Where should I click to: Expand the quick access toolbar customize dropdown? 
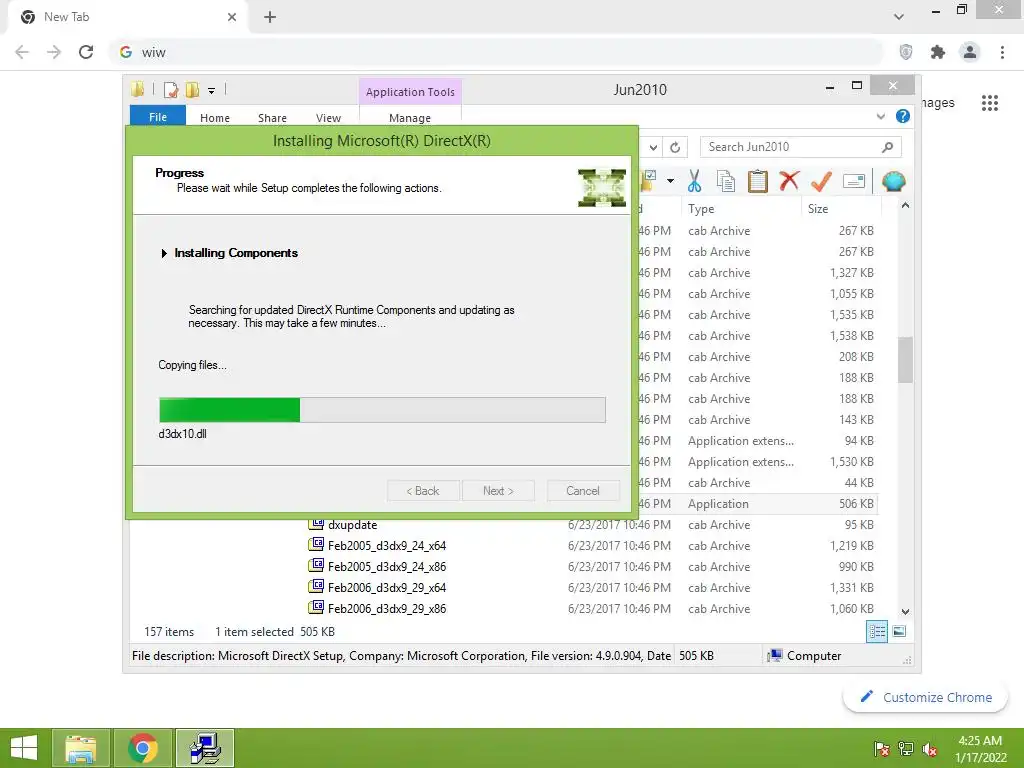[212, 91]
